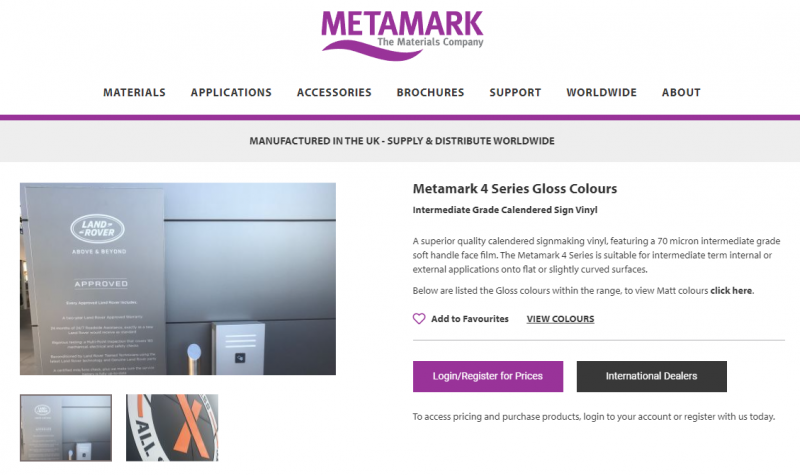
Task: Open the Applications menu
Action: [231, 92]
